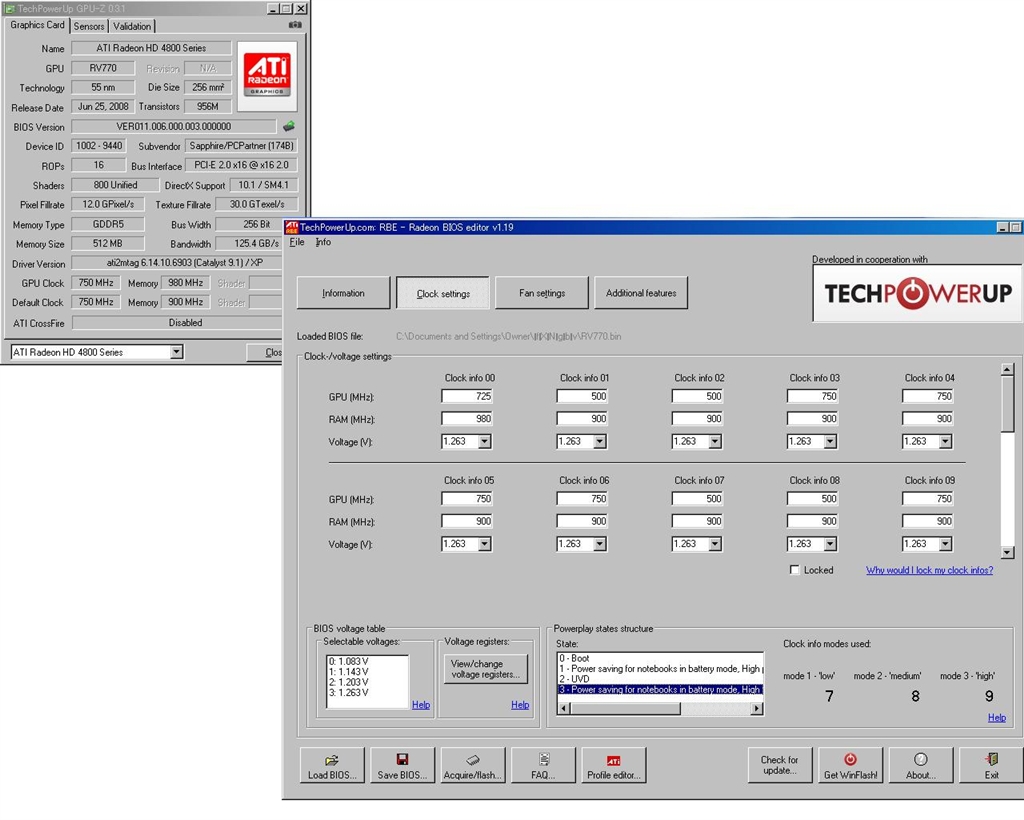Click Help link under selectable voltages

[421, 704]
